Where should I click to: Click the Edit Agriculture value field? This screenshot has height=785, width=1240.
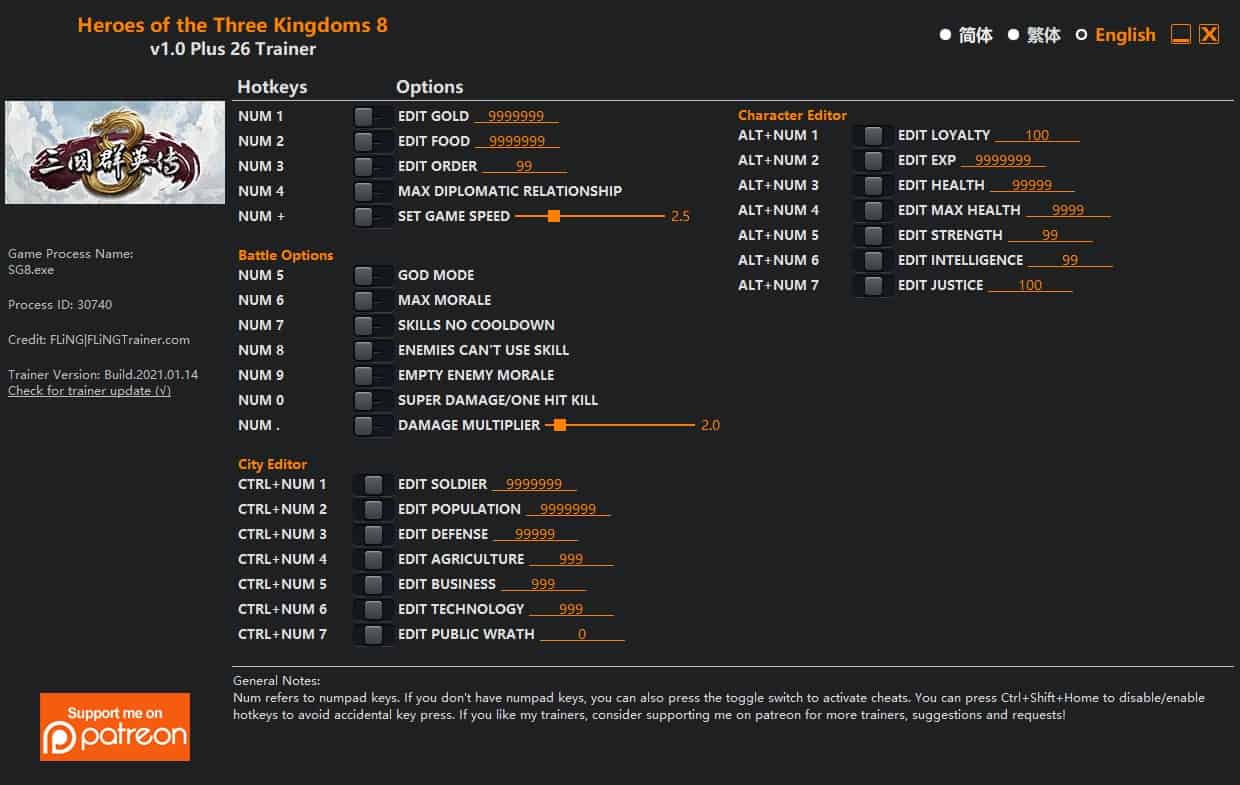click(571, 559)
